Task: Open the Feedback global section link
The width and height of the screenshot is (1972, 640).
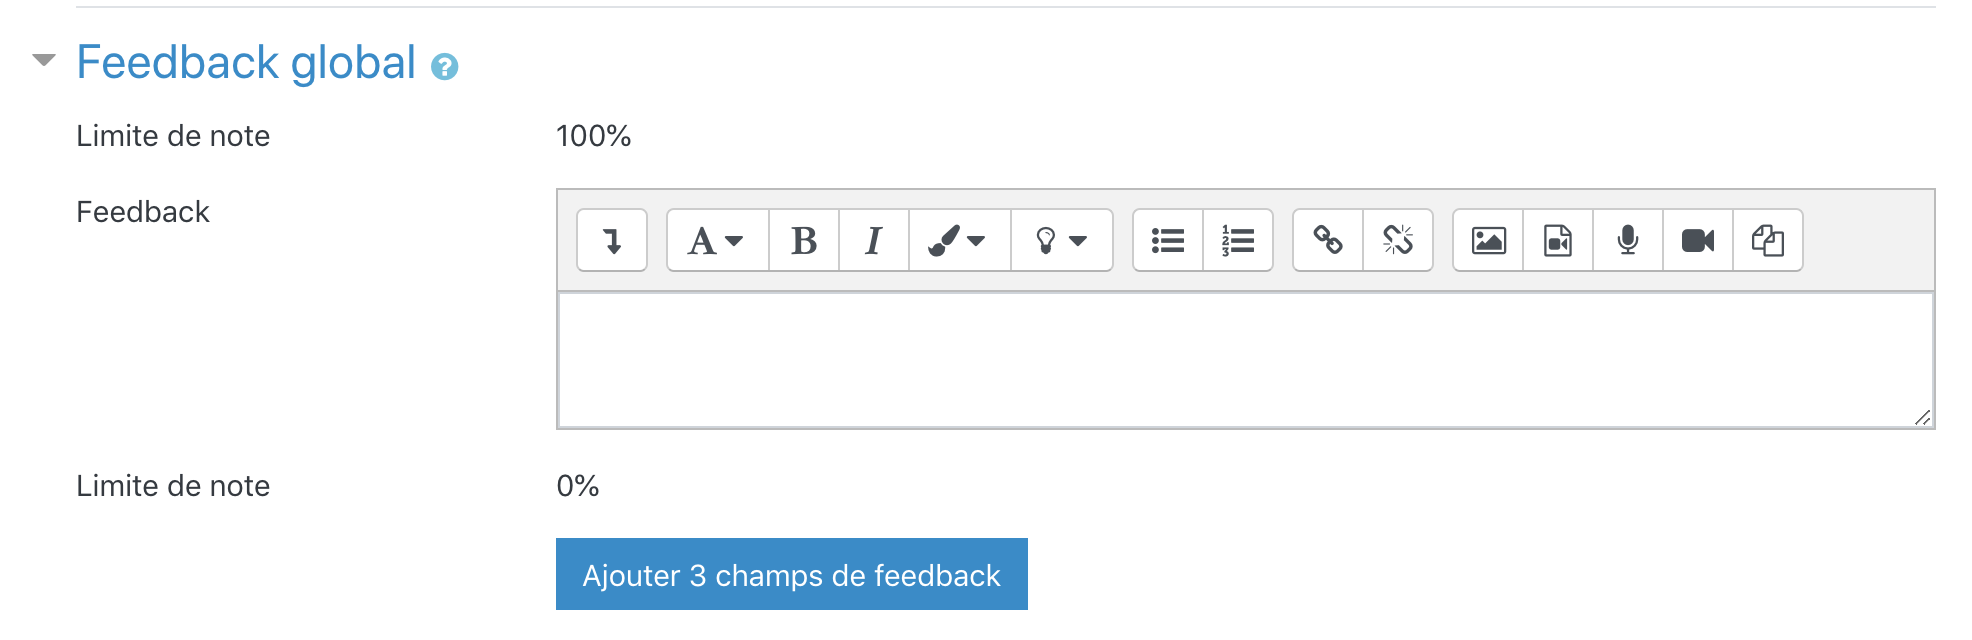Action: [246, 62]
